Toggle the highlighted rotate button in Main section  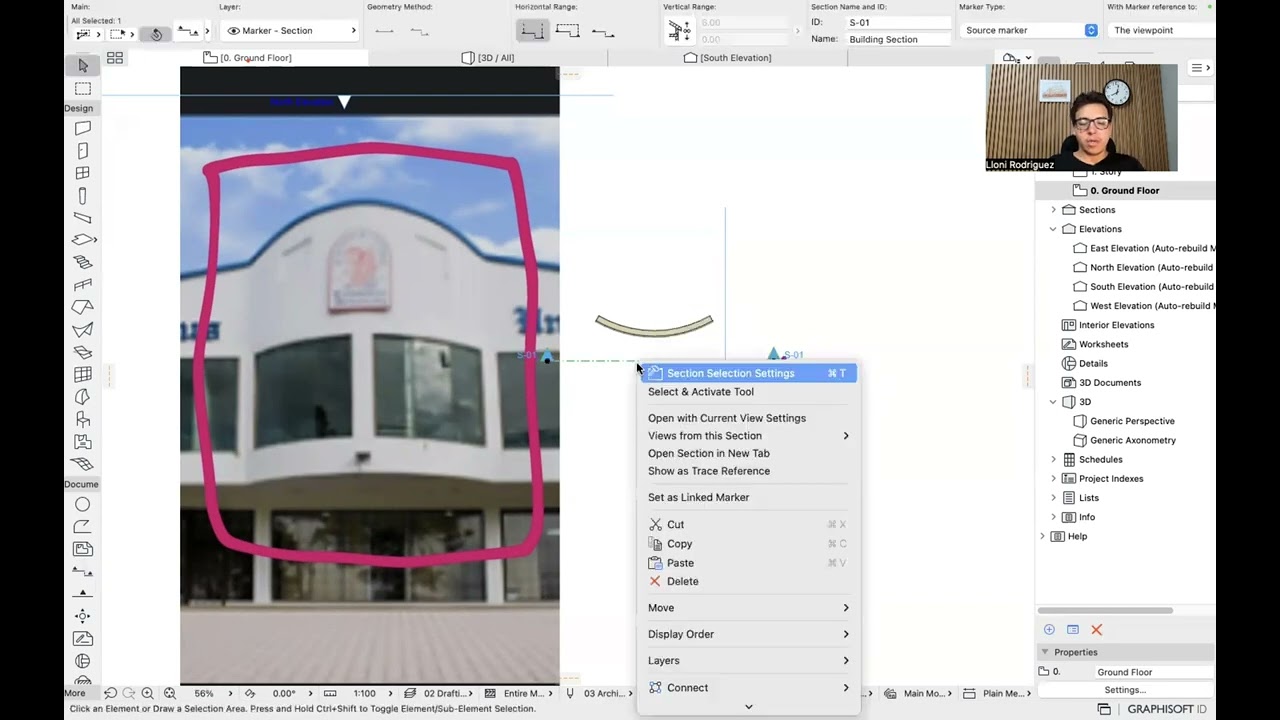156,34
